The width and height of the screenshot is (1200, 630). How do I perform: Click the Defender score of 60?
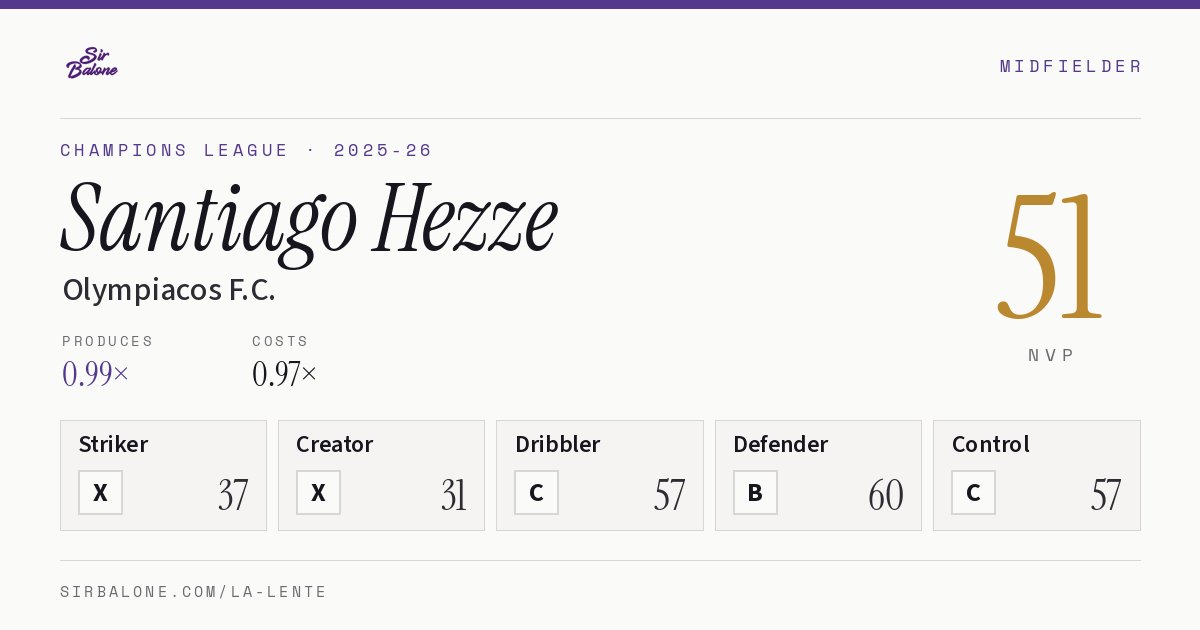click(886, 495)
